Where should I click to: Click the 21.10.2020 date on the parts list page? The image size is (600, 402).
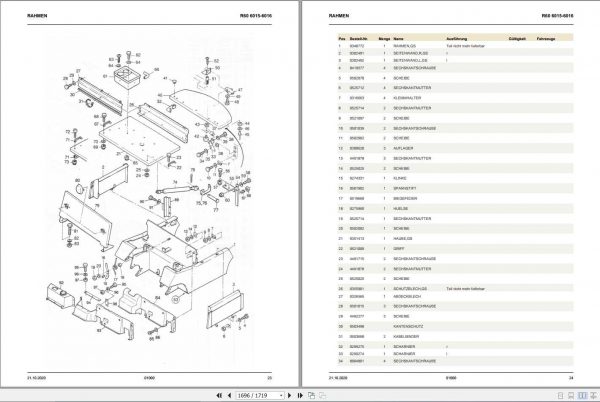pyautogui.click(x=338, y=378)
